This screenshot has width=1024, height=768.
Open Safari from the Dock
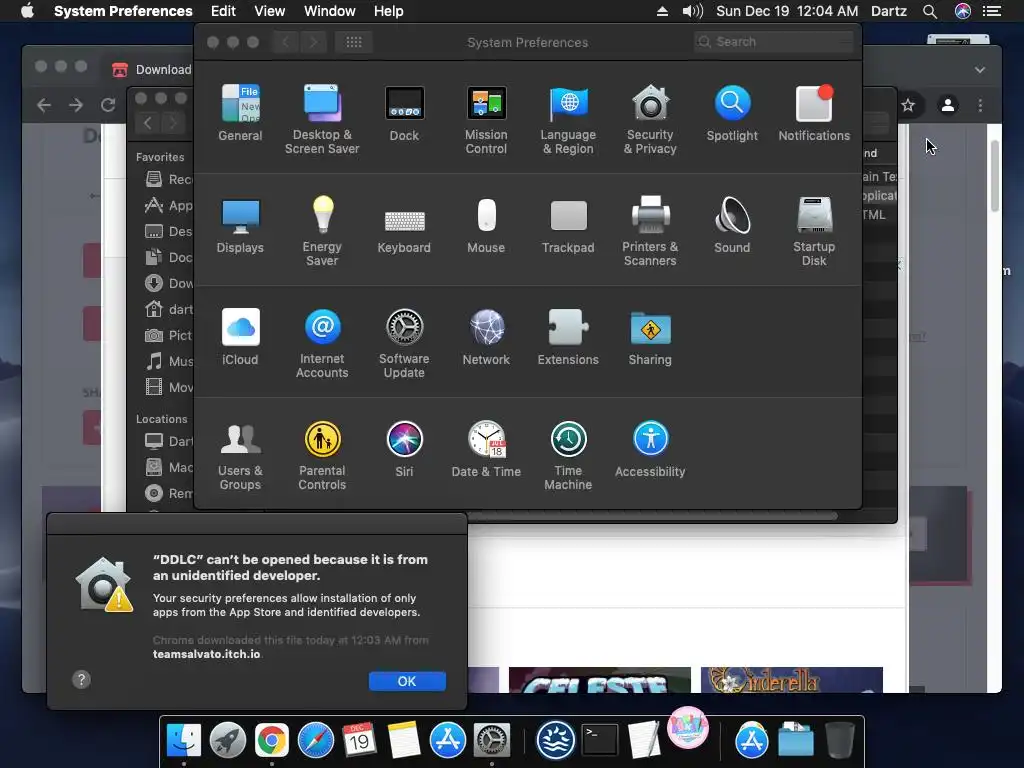315,741
